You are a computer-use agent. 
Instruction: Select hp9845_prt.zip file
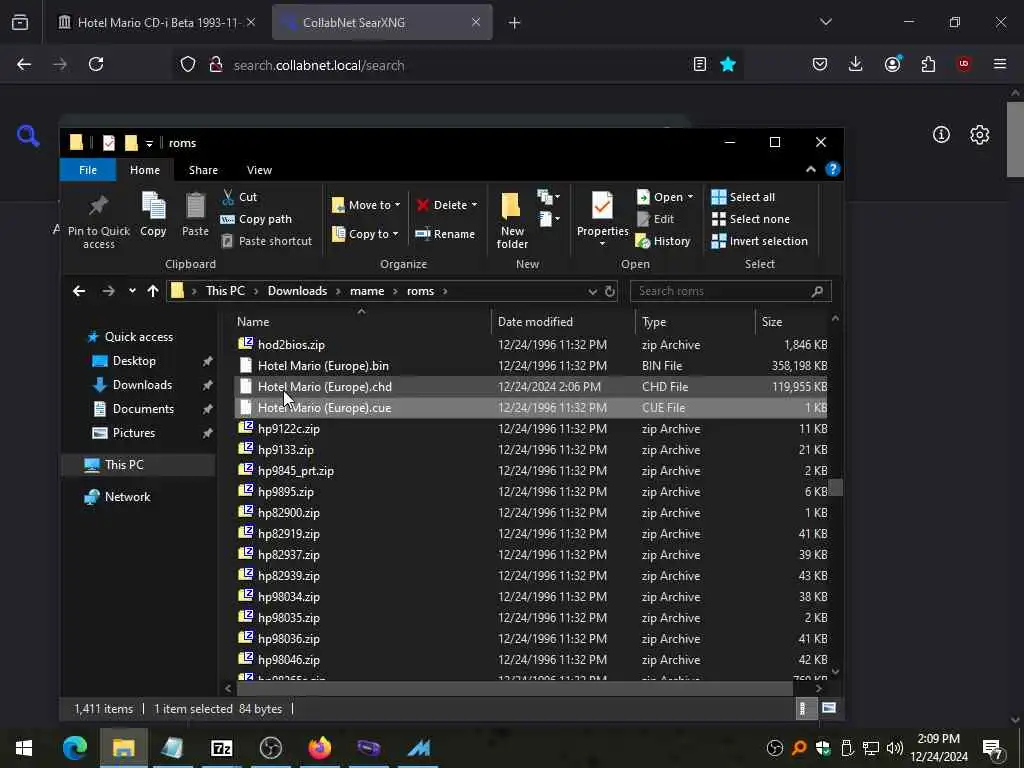pyautogui.click(x=531, y=471)
